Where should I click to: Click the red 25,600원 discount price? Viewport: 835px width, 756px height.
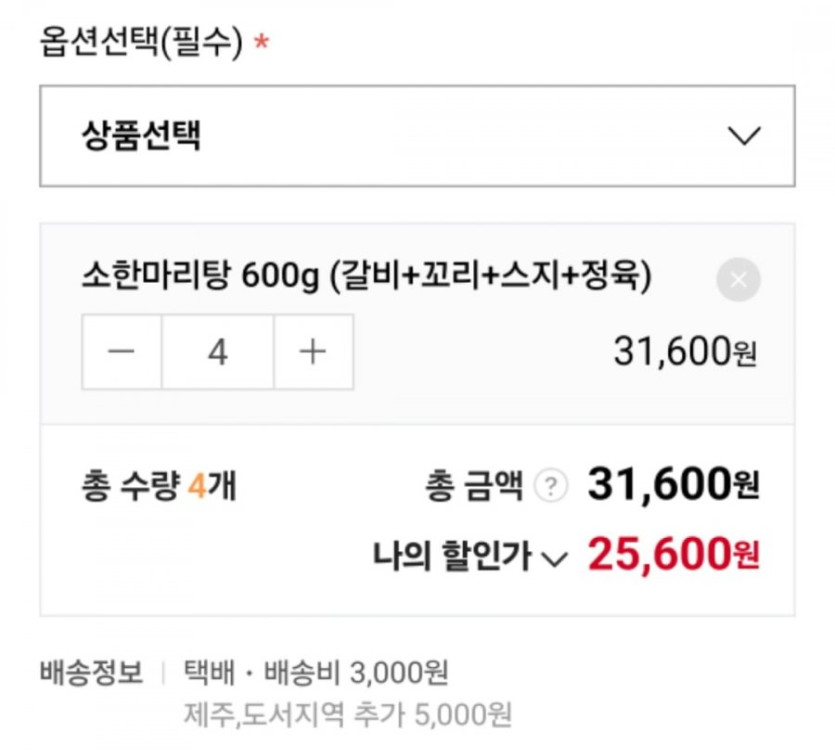pos(673,553)
